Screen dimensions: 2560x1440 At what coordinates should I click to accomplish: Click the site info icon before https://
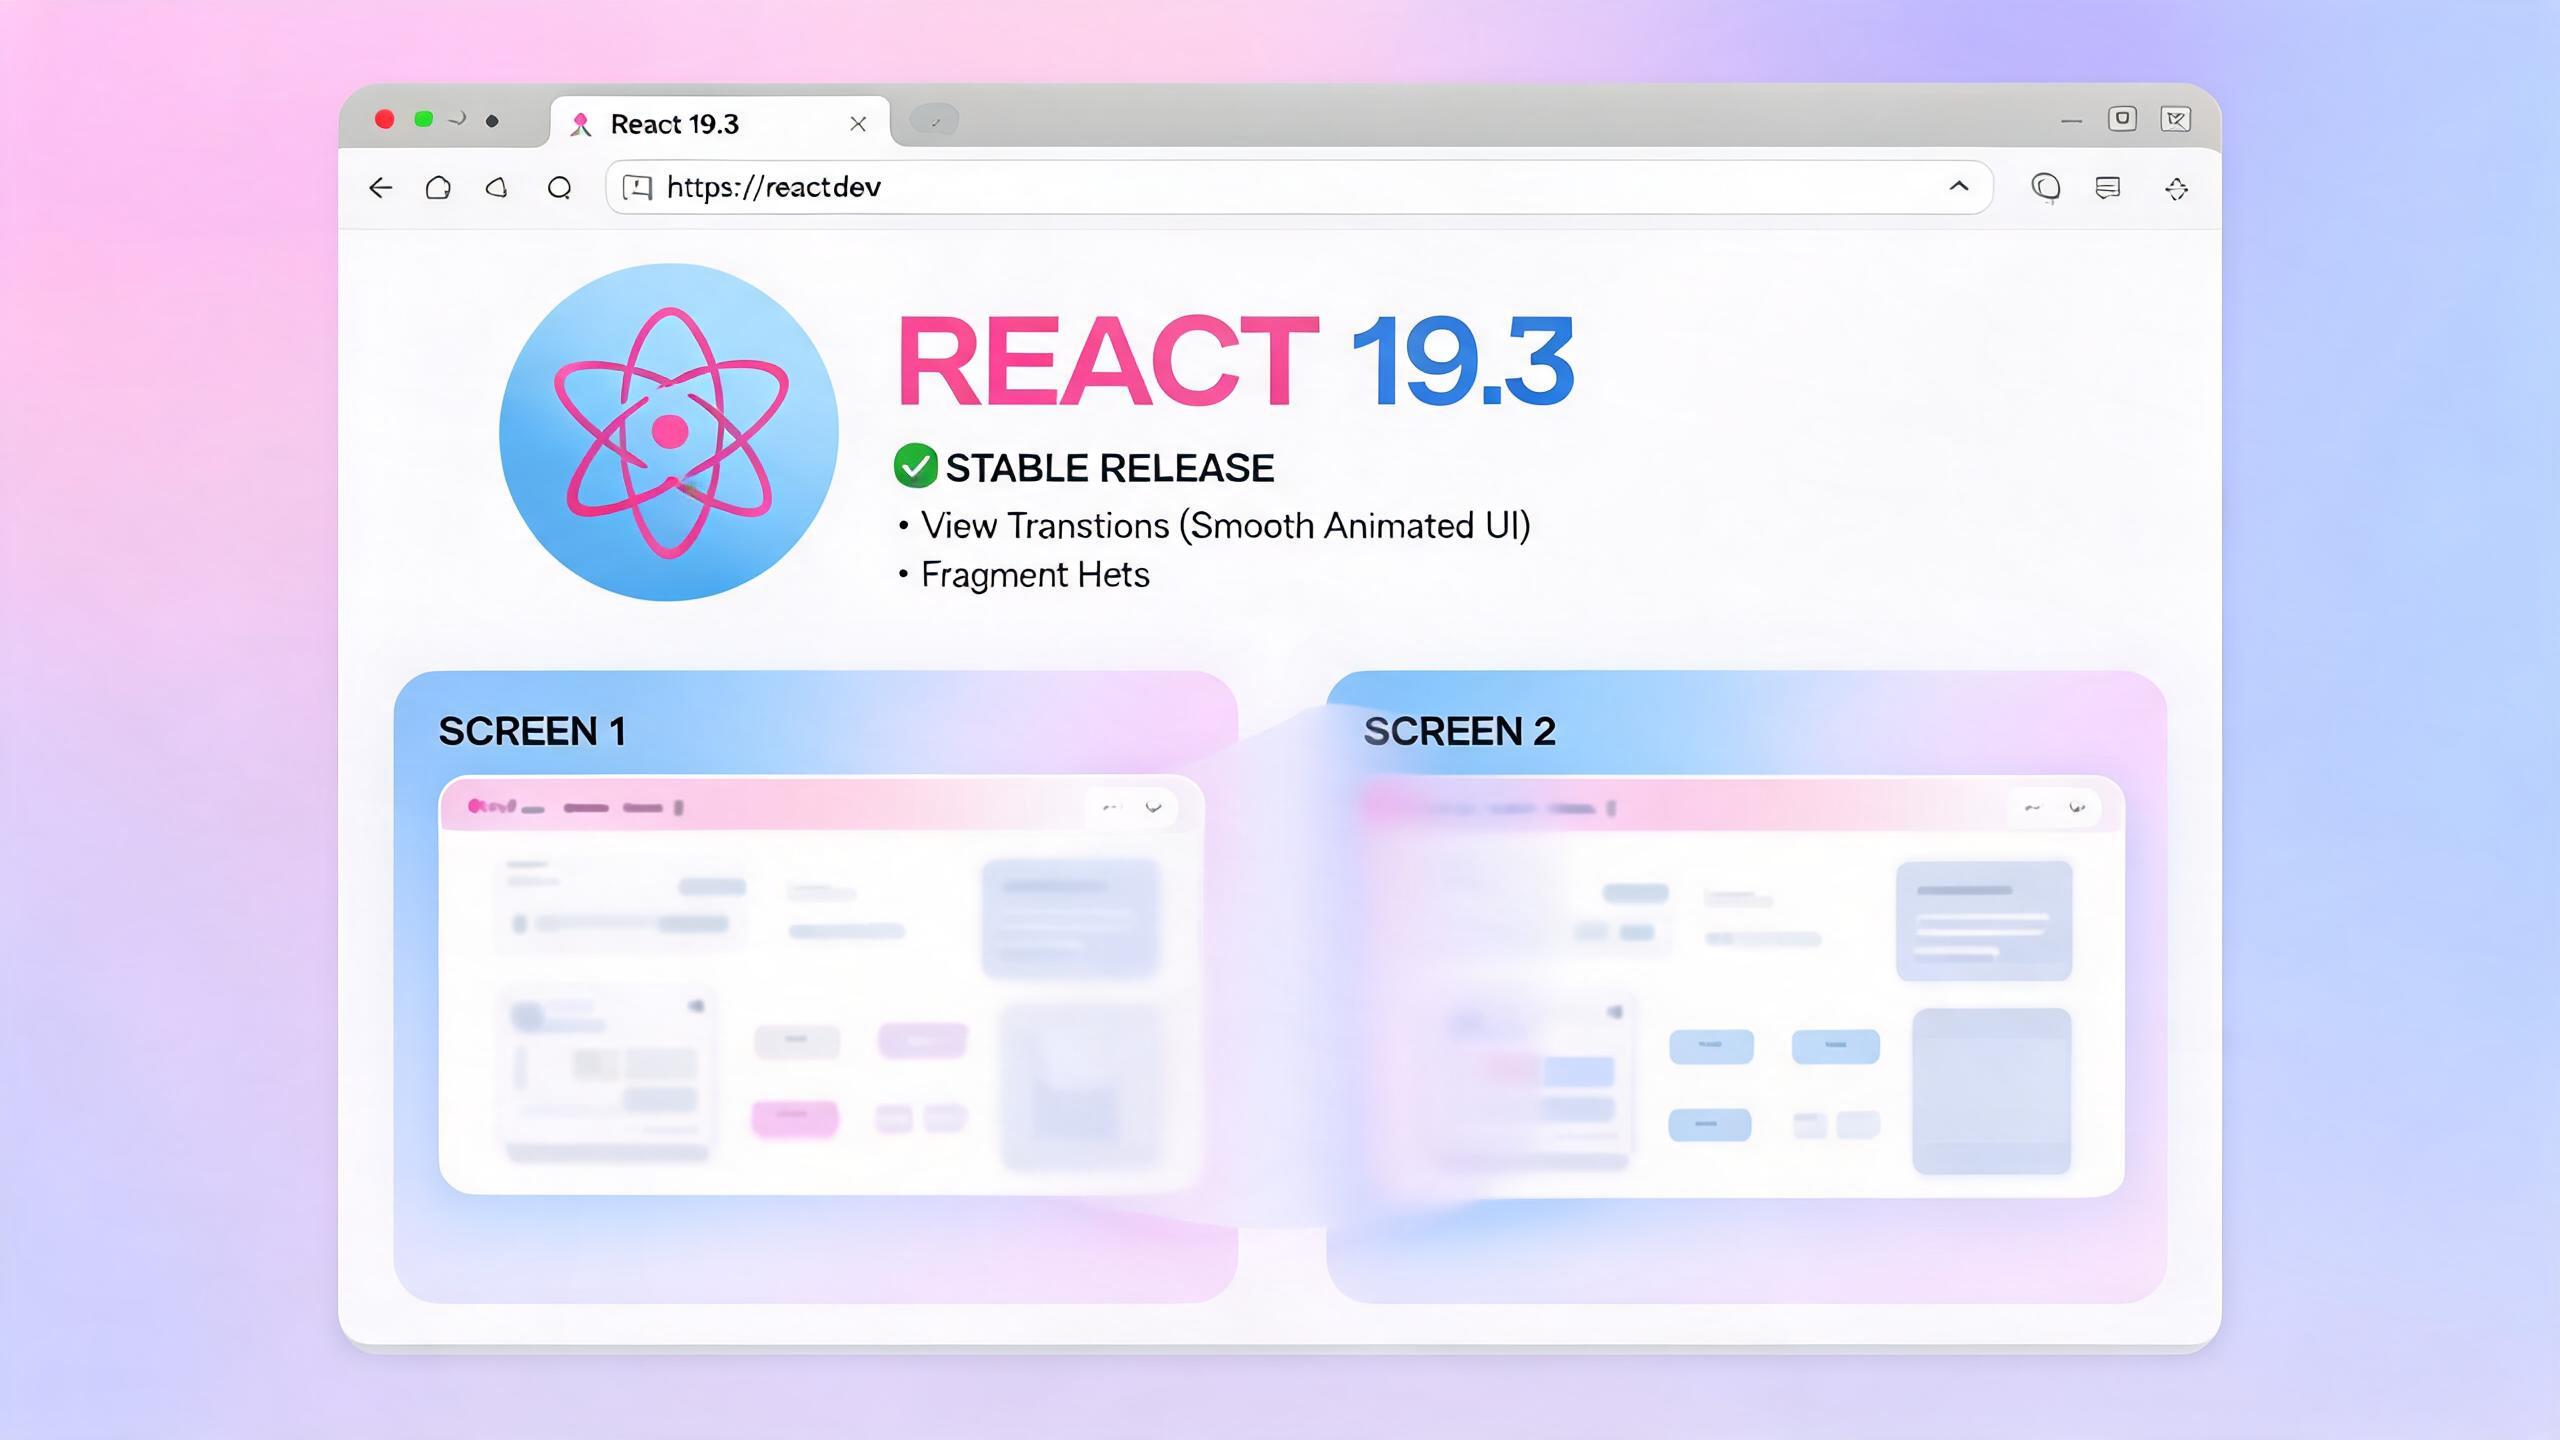(x=637, y=187)
